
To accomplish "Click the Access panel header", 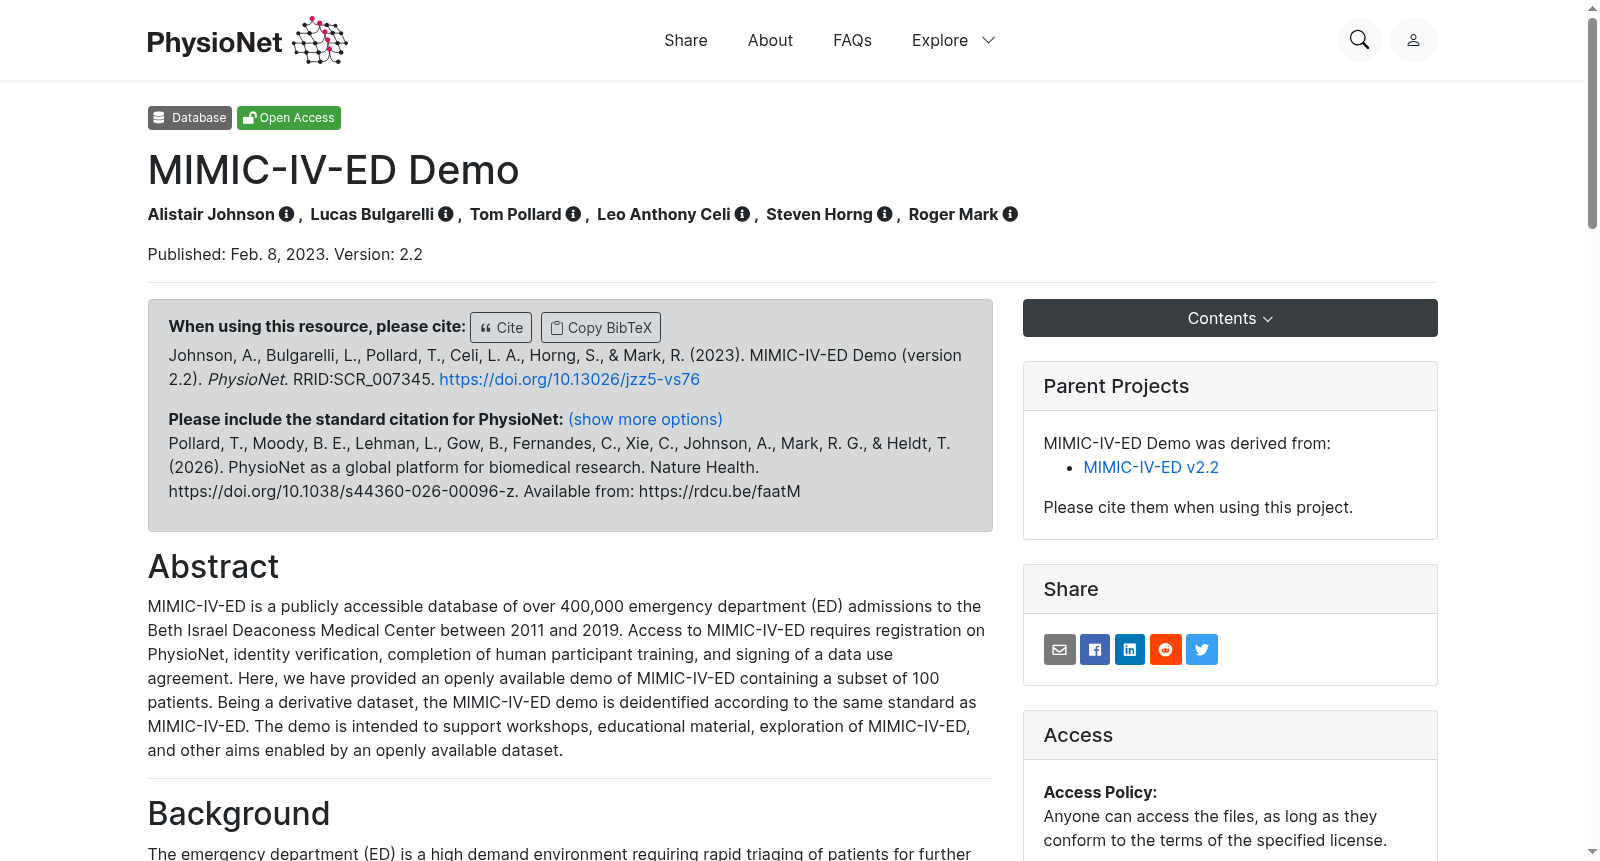I will coord(1230,735).
